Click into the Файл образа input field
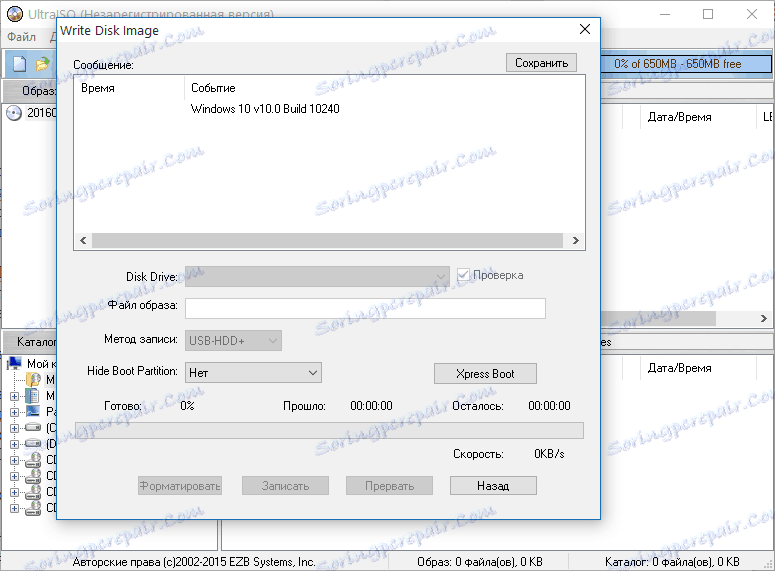The width and height of the screenshot is (775, 571). point(365,308)
